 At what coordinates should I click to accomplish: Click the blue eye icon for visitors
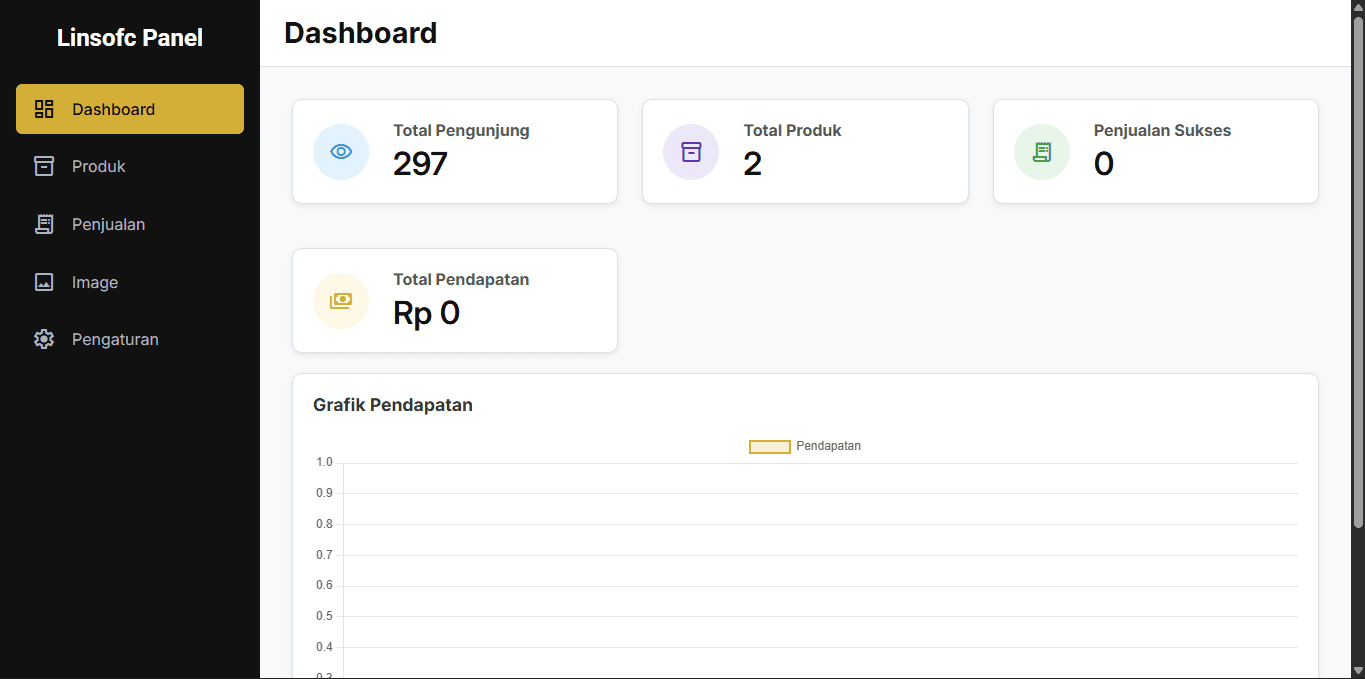(341, 152)
